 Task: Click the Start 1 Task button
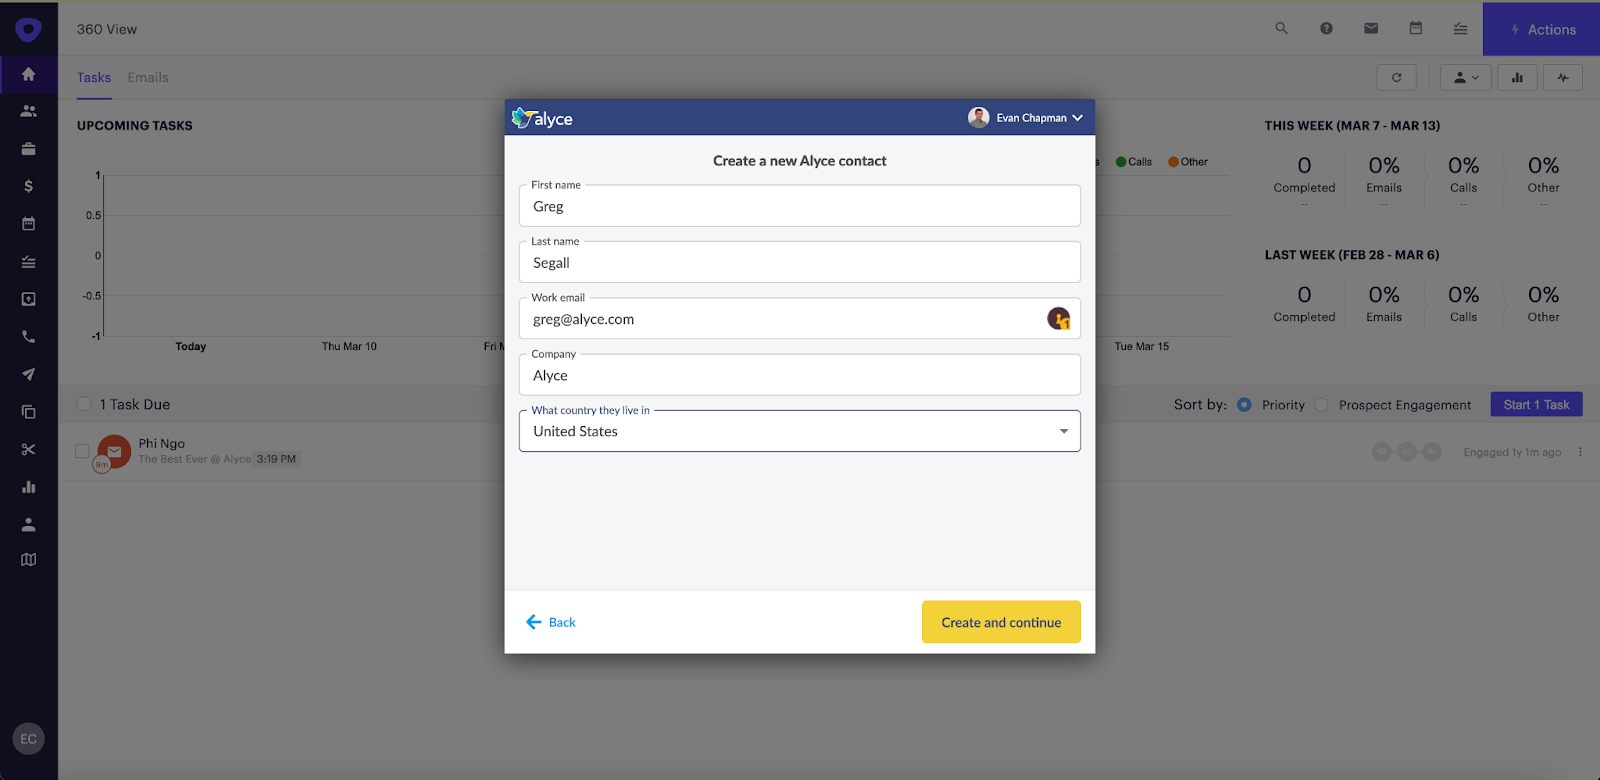tap(1537, 405)
